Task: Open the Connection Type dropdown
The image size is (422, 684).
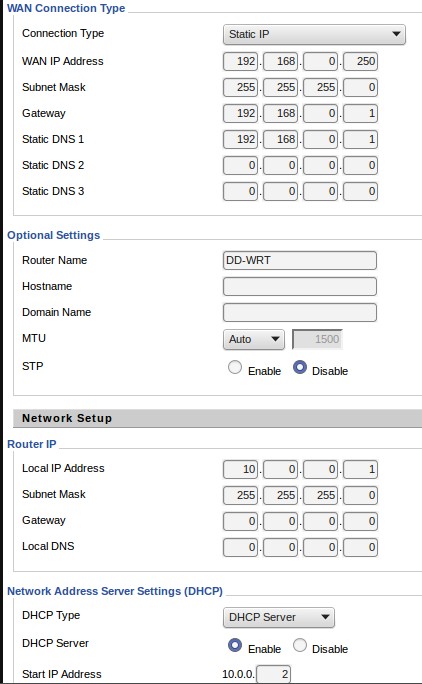Action: point(314,34)
